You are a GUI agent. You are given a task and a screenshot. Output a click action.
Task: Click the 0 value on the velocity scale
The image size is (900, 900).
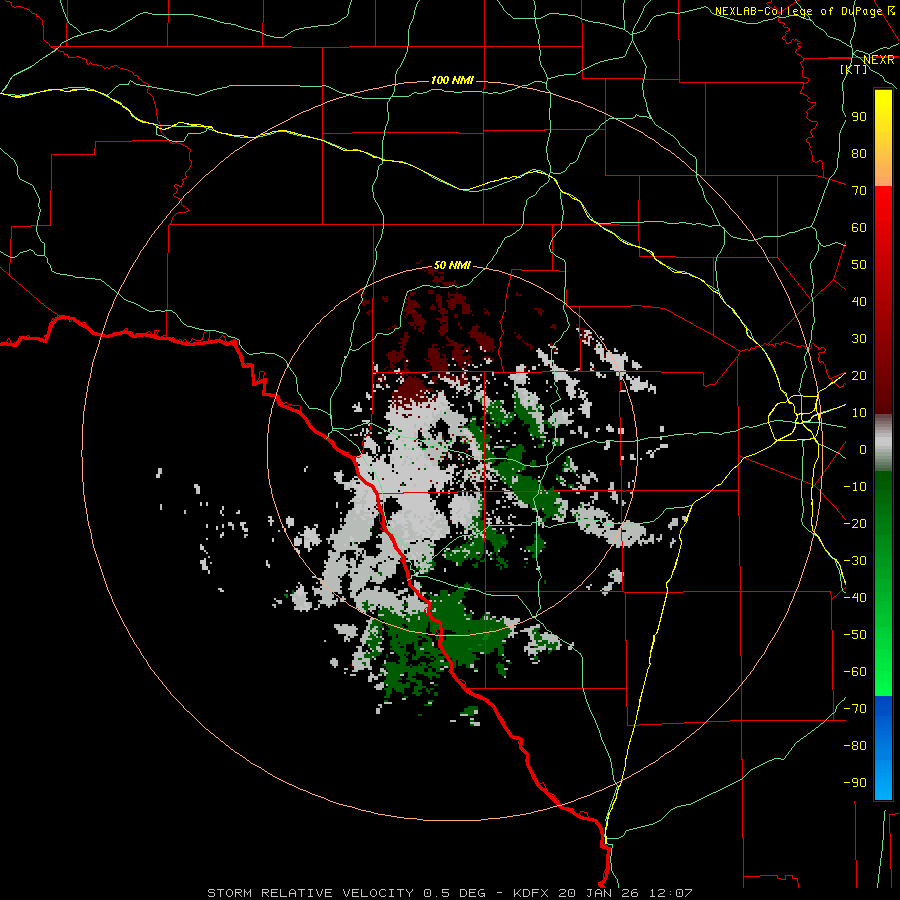pyautogui.click(x=863, y=450)
